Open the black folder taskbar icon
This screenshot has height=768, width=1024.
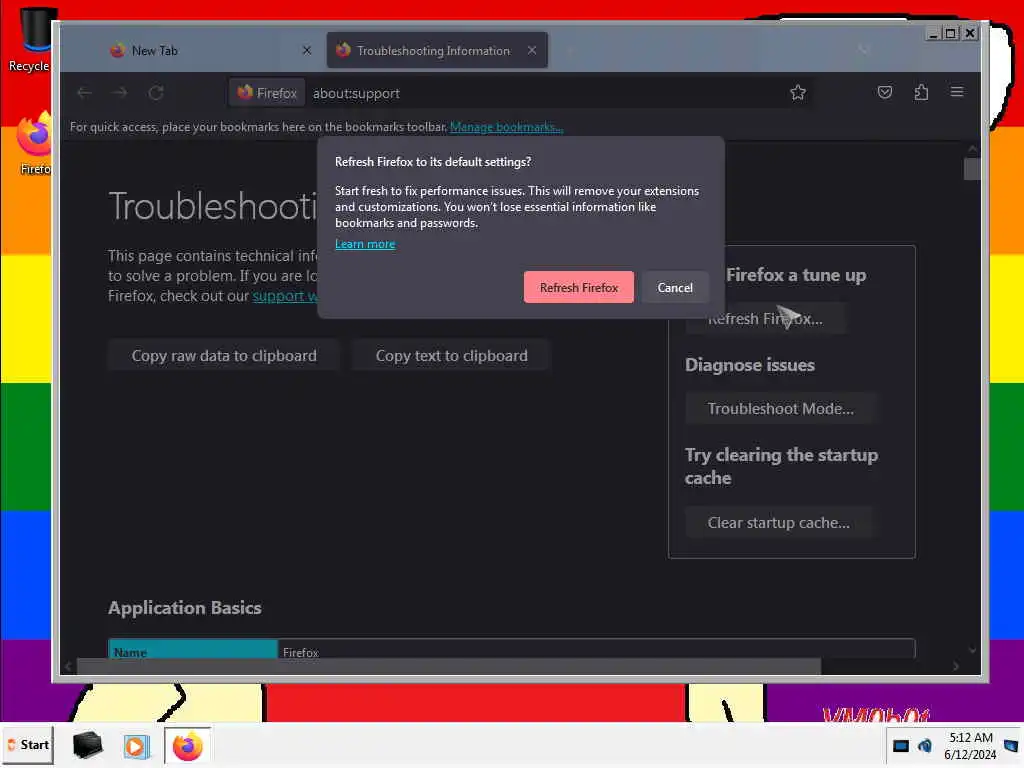87,745
